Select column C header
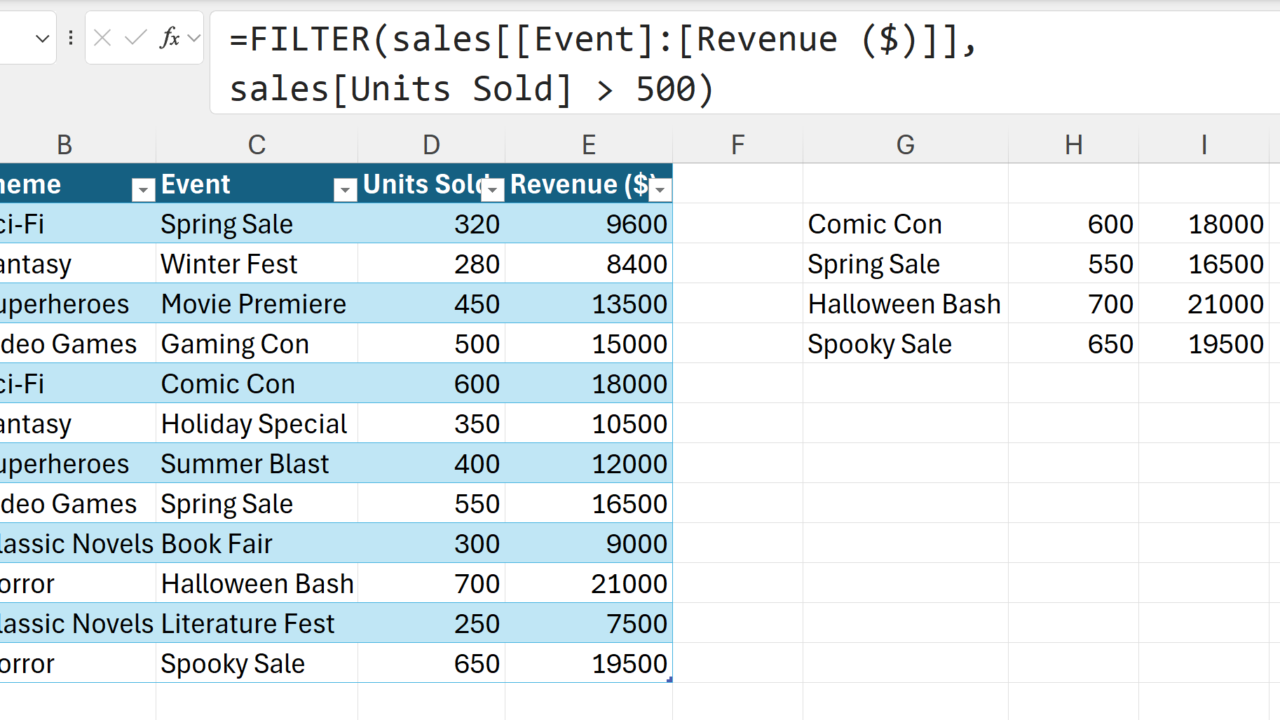The height and width of the screenshot is (720, 1280). 257,145
